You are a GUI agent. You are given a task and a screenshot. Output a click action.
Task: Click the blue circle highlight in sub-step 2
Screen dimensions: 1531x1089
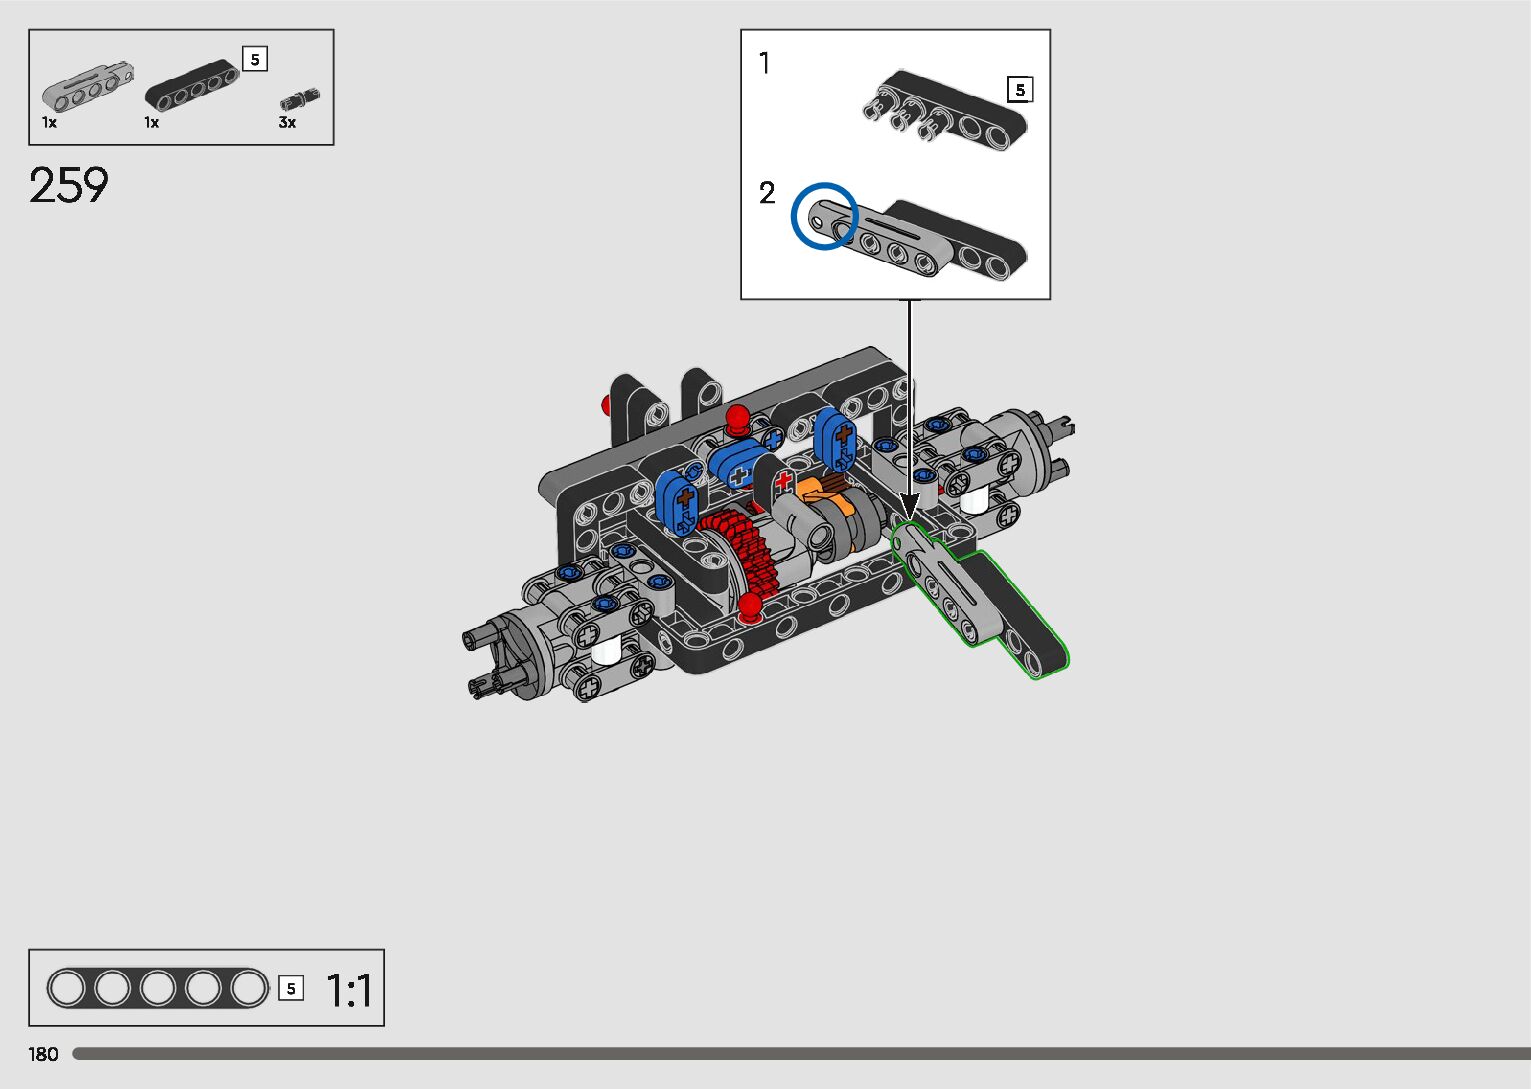point(824,216)
